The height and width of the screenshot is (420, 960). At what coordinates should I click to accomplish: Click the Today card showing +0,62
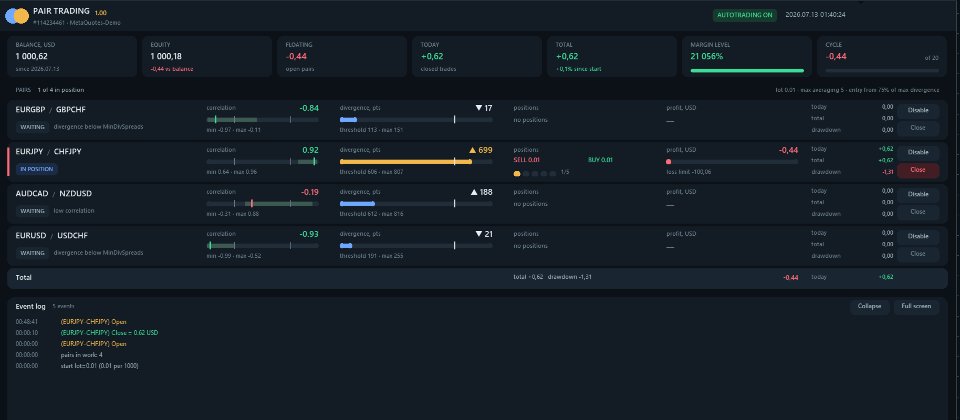point(477,56)
